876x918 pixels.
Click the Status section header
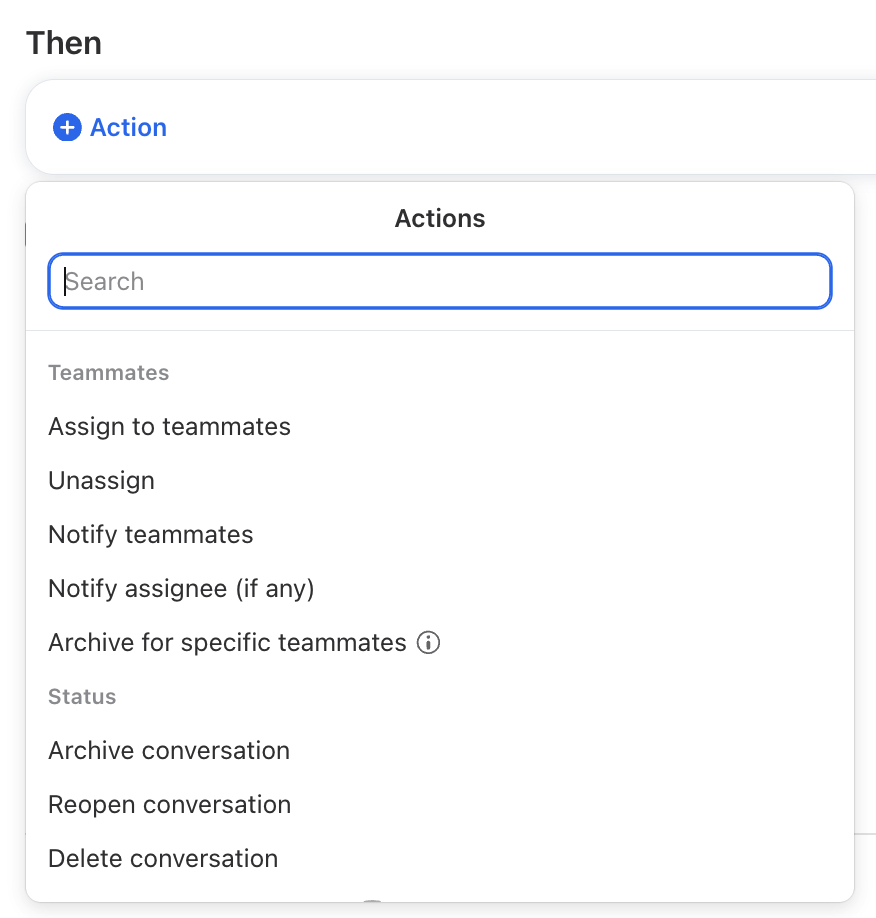[82, 697]
